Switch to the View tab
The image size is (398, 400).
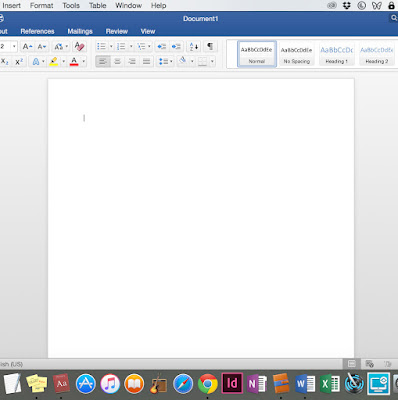148,31
